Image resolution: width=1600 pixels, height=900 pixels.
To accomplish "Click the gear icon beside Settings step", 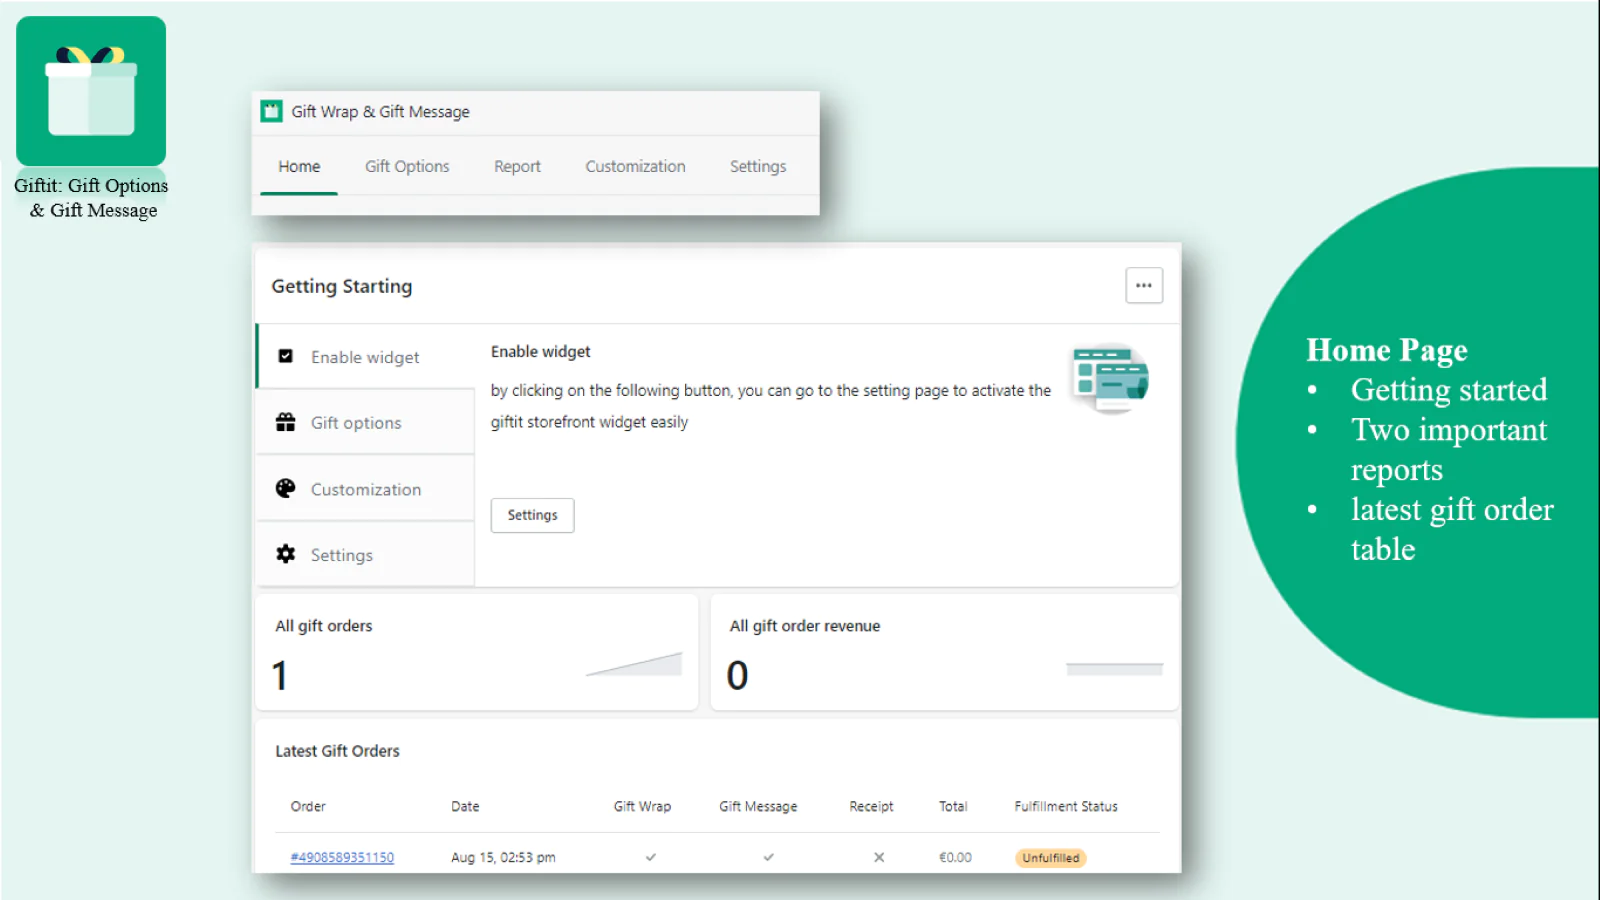I will pyautogui.click(x=286, y=554).
